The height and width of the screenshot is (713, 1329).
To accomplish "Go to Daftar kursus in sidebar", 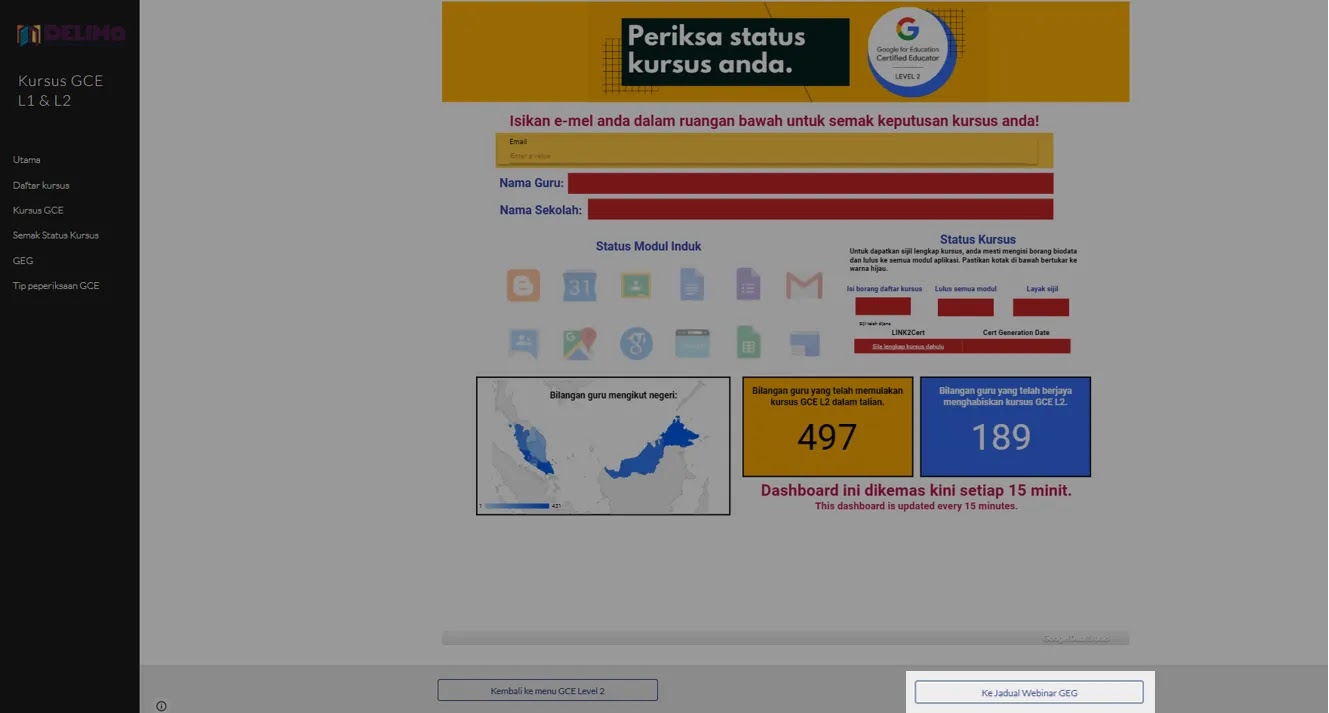I will [x=41, y=185].
